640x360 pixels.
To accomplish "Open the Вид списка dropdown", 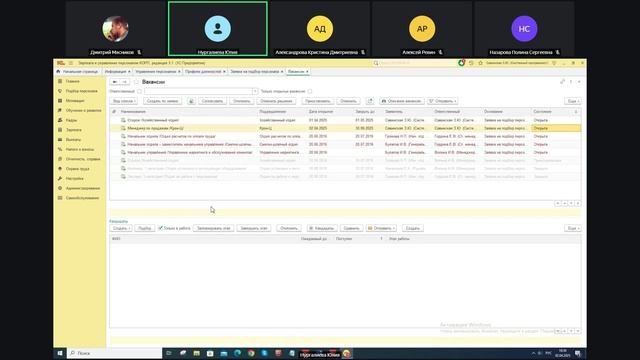I will (124, 101).
